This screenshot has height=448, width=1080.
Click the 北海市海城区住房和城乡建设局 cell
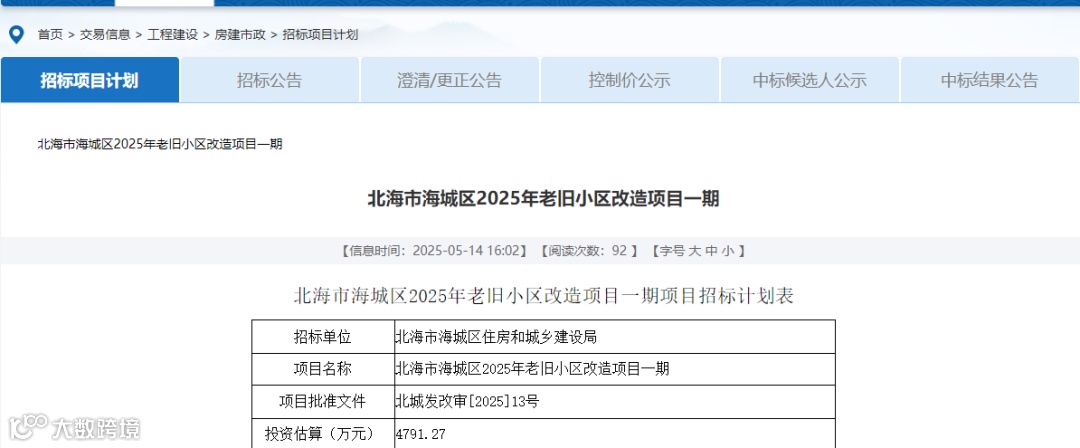[x=615, y=337]
